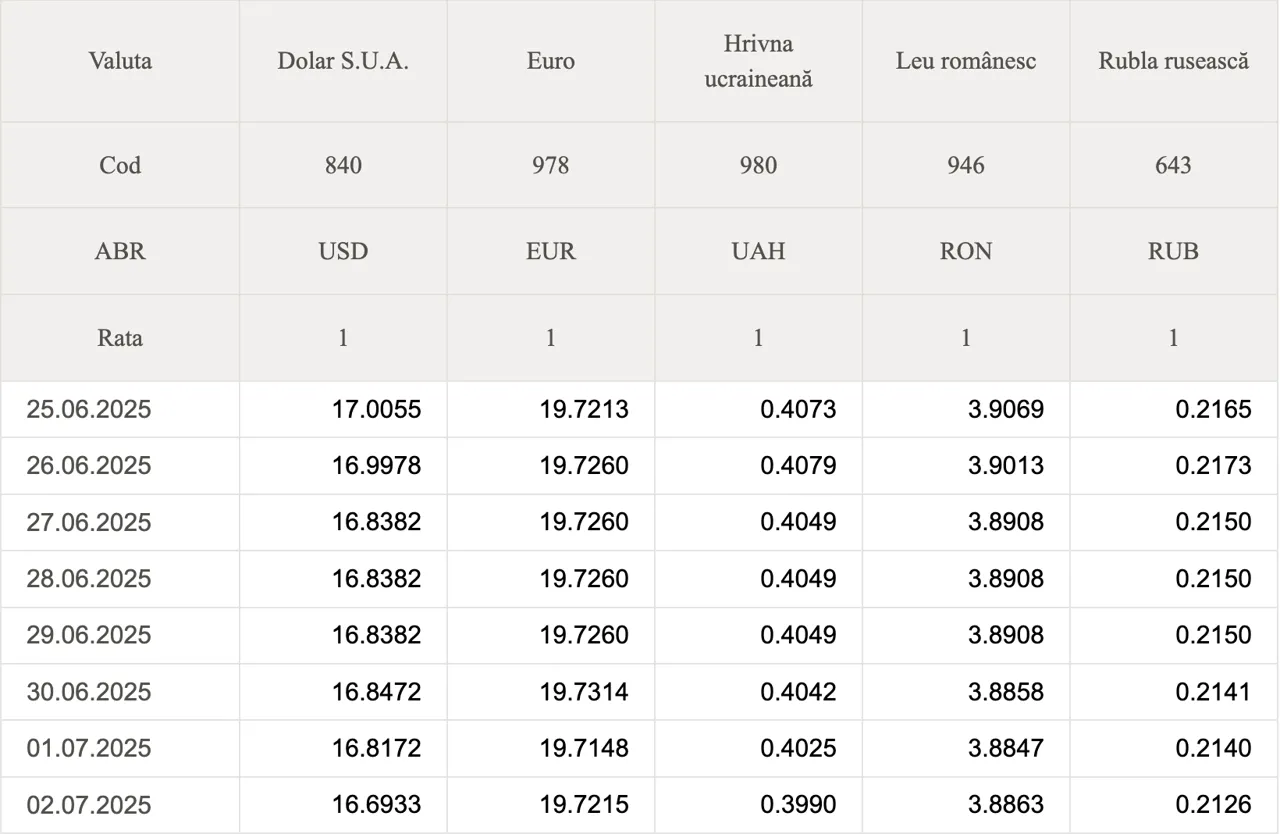Click the RON abbreviation cell
The width and height of the screenshot is (1280, 834).
966,251
